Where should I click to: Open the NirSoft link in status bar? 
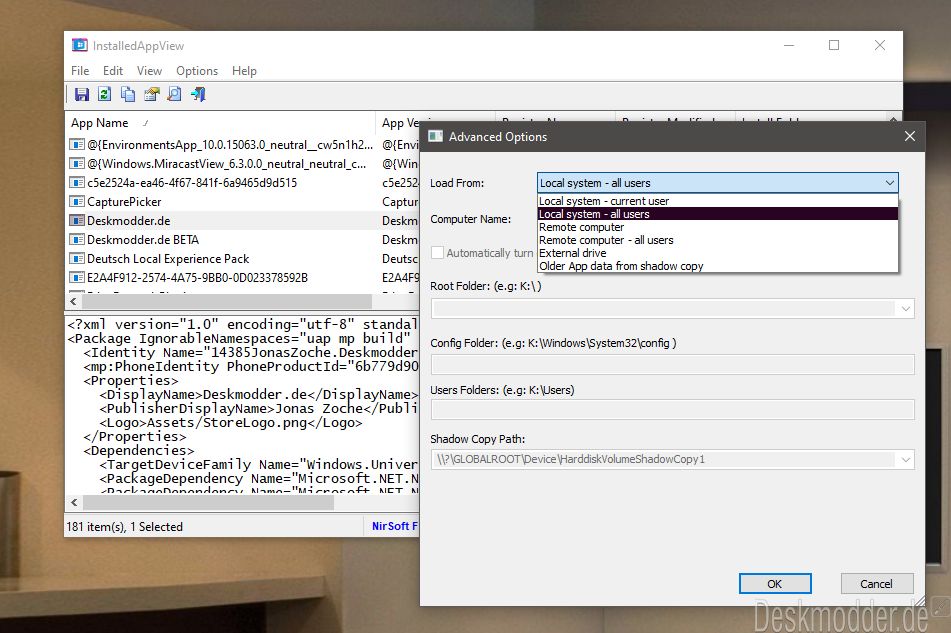[x=395, y=526]
